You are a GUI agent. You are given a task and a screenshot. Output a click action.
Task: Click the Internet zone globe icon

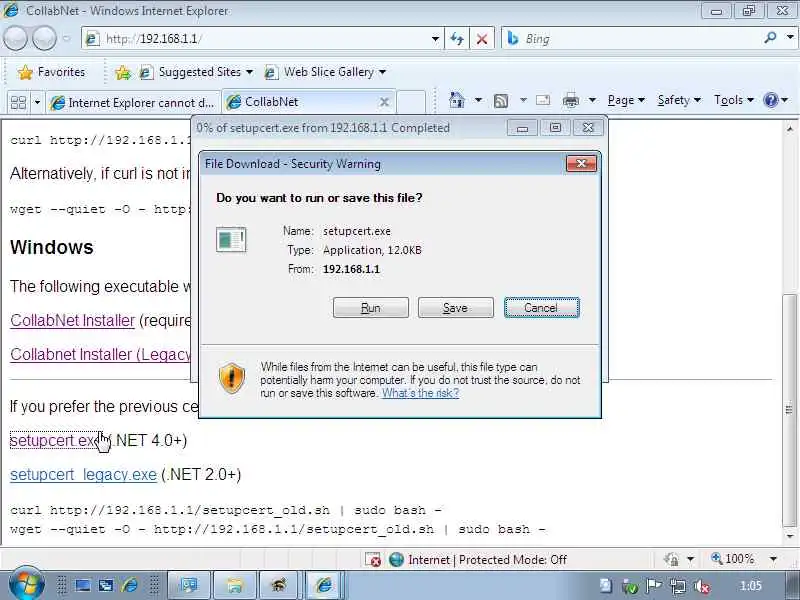click(396, 560)
